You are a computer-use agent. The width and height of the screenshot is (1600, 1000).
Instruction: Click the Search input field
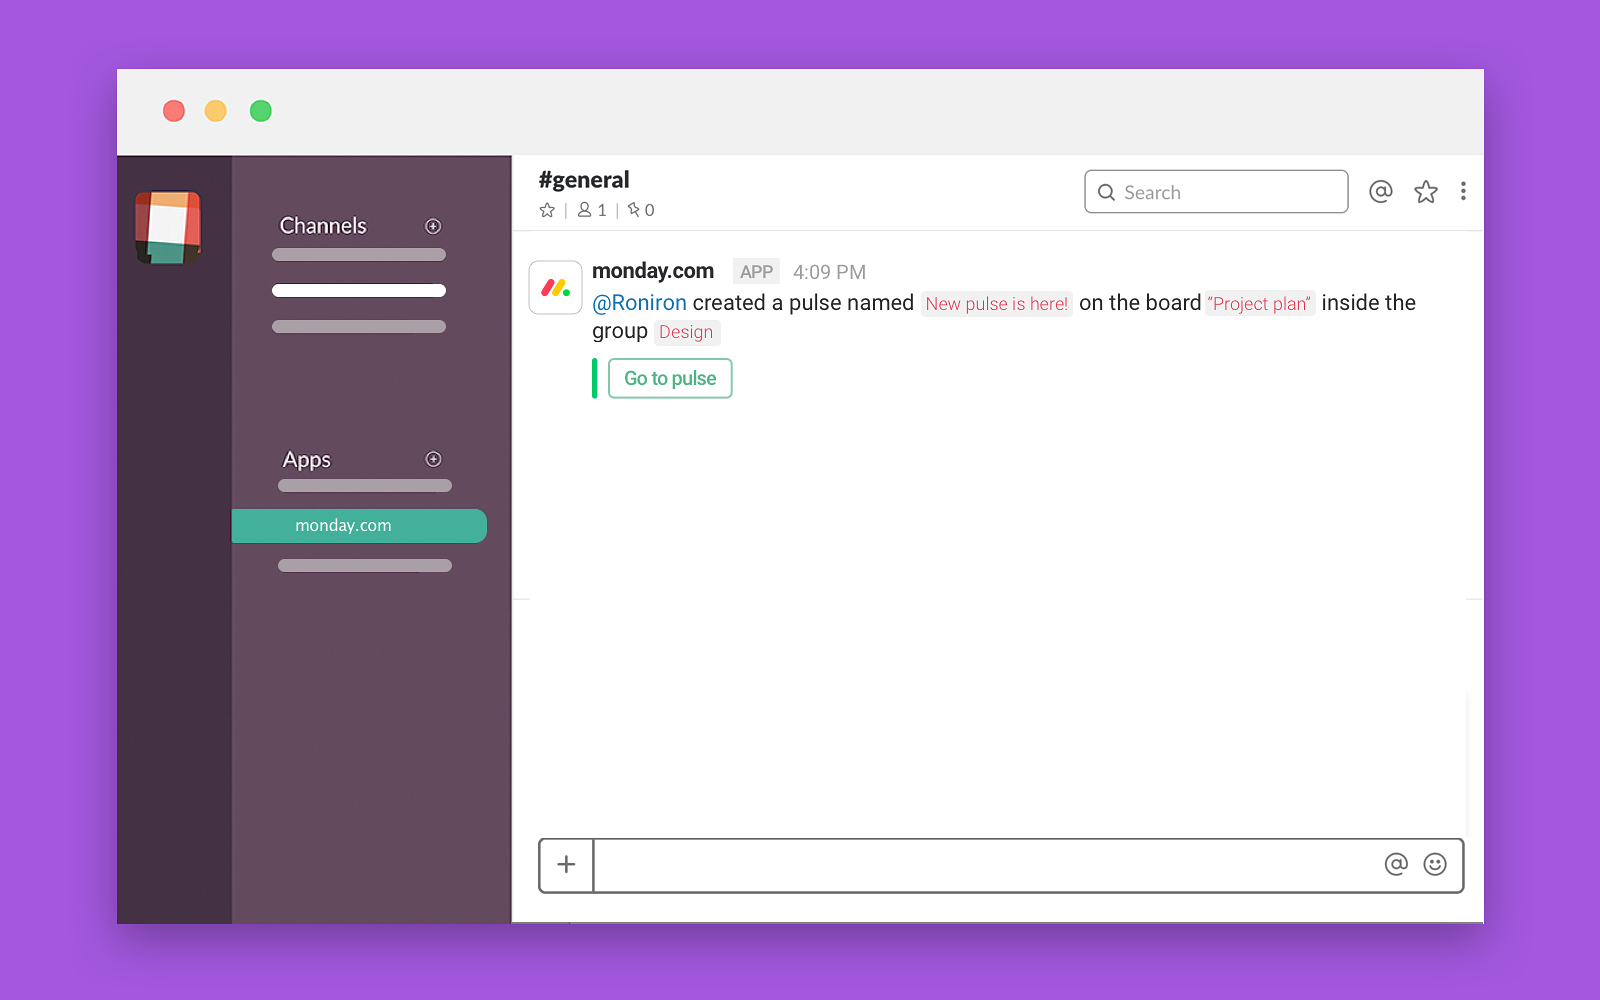point(1216,192)
